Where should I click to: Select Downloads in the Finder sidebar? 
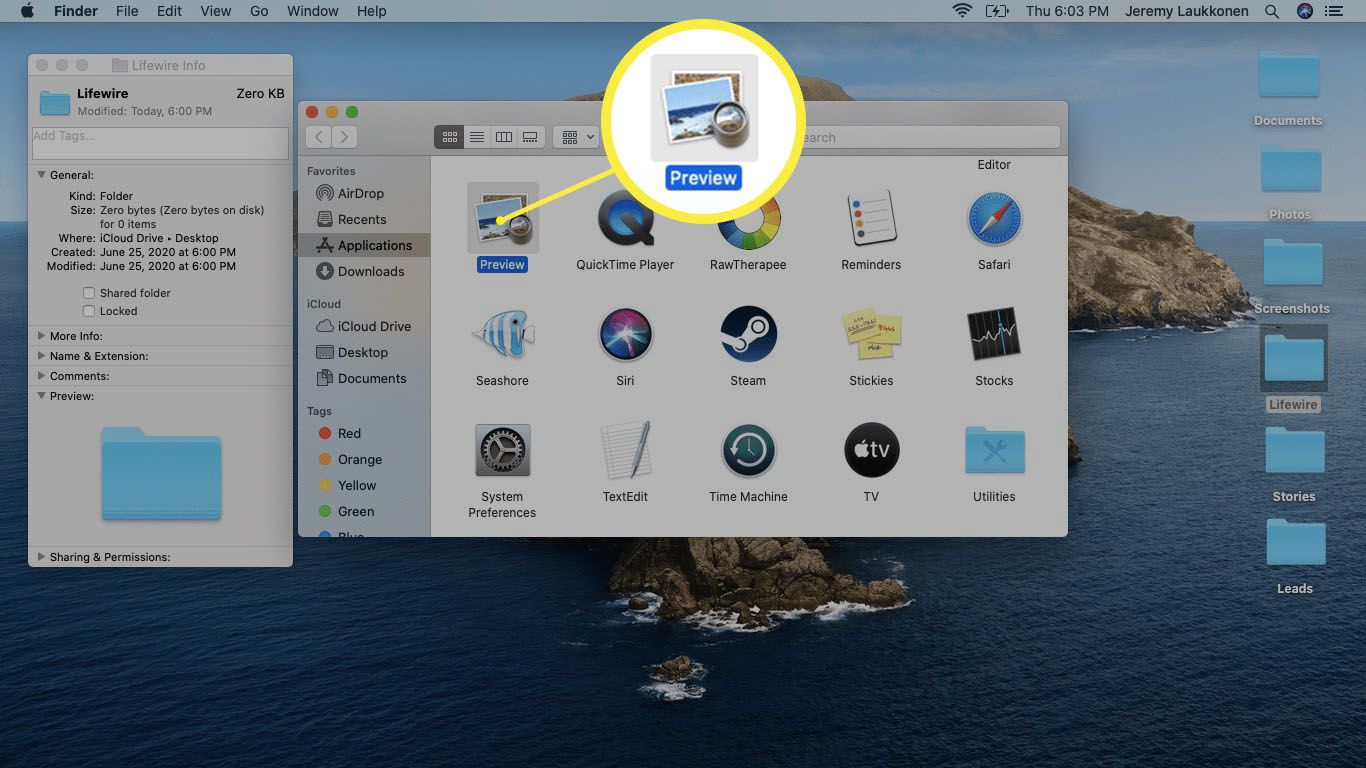coord(370,271)
